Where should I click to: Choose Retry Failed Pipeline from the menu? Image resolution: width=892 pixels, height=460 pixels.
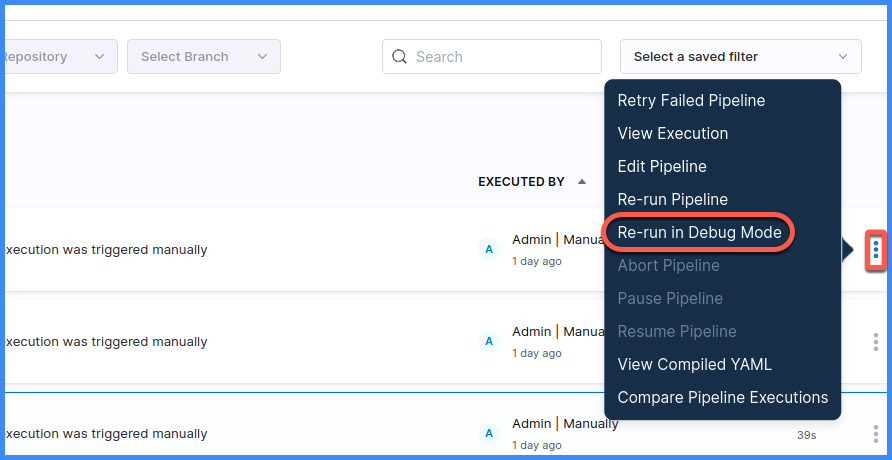click(691, 100)
